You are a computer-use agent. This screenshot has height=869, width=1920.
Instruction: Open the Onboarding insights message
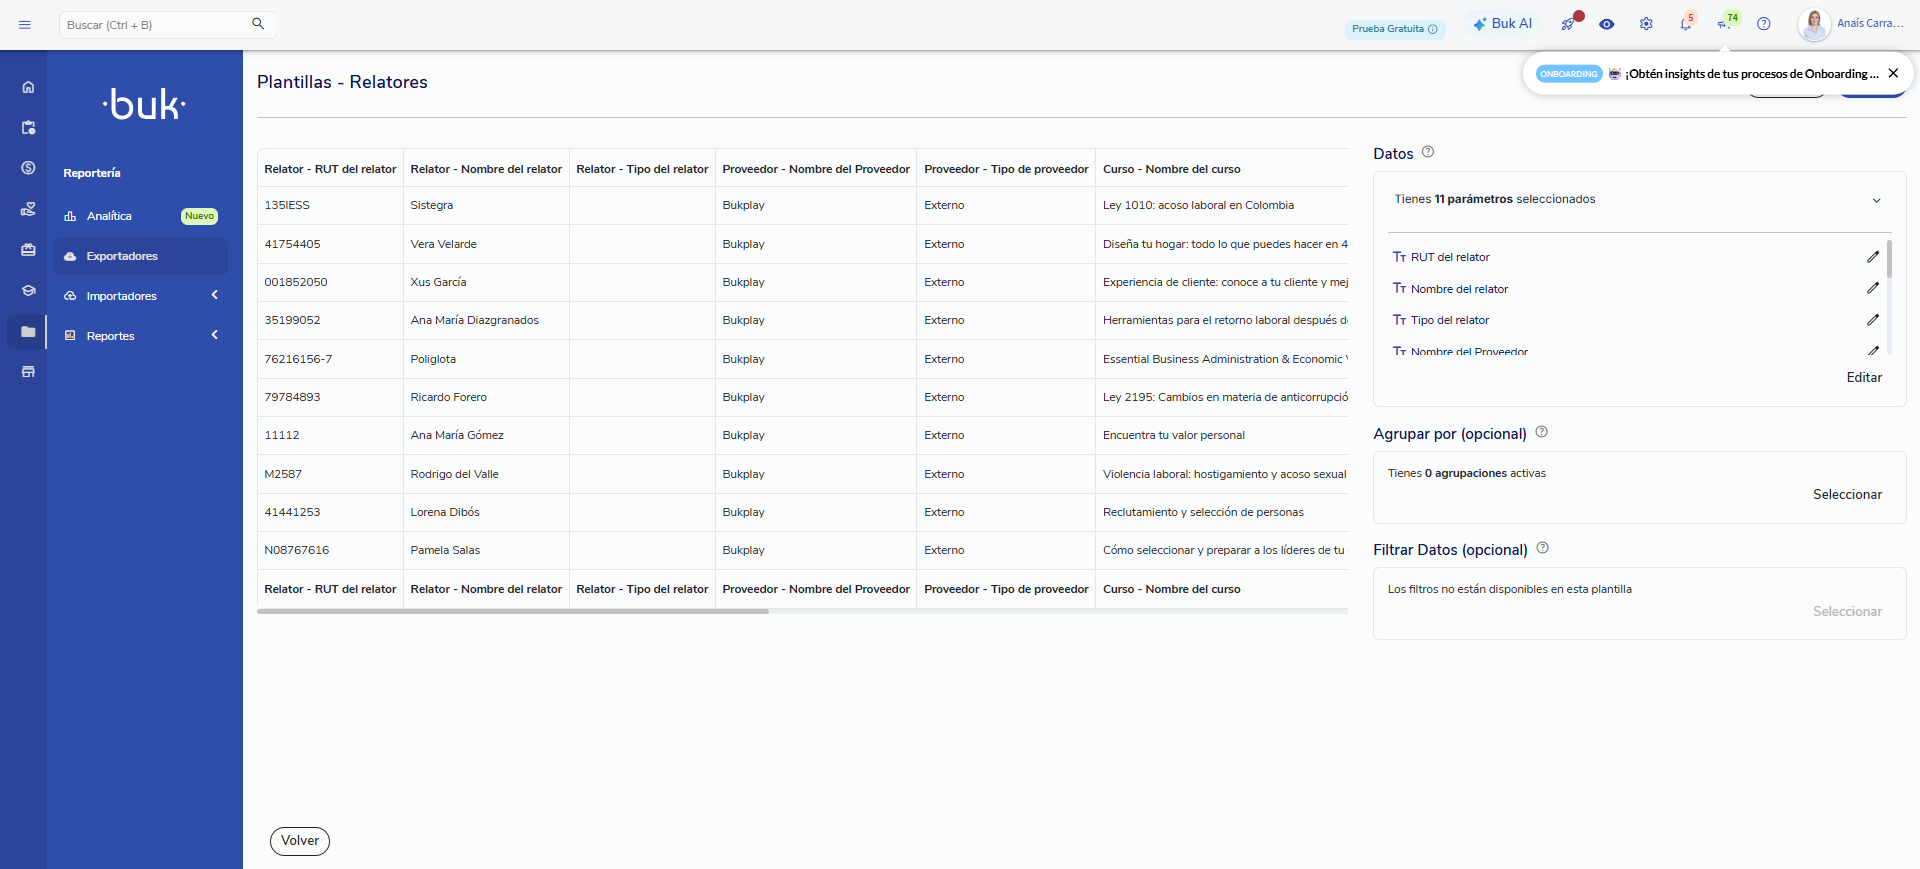pyautogui.click(x=1751, y=74)
